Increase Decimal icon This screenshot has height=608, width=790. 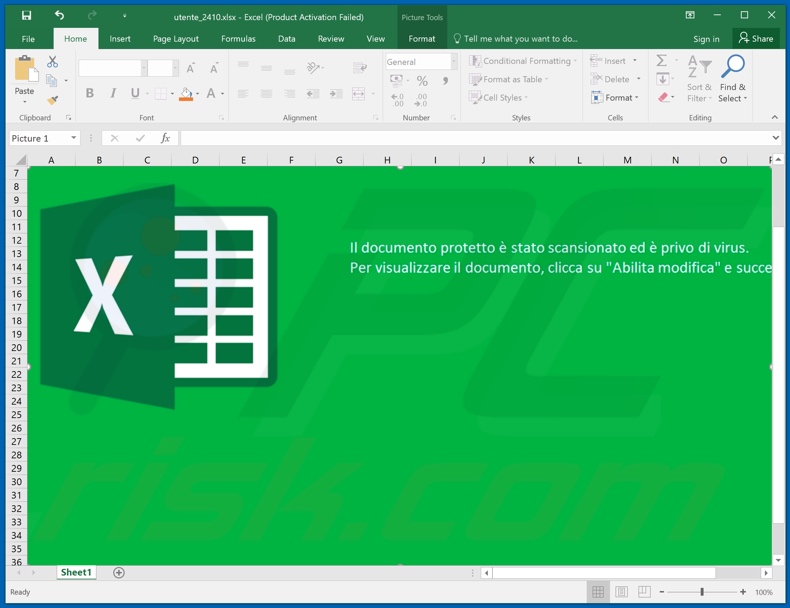click(398, 99)
